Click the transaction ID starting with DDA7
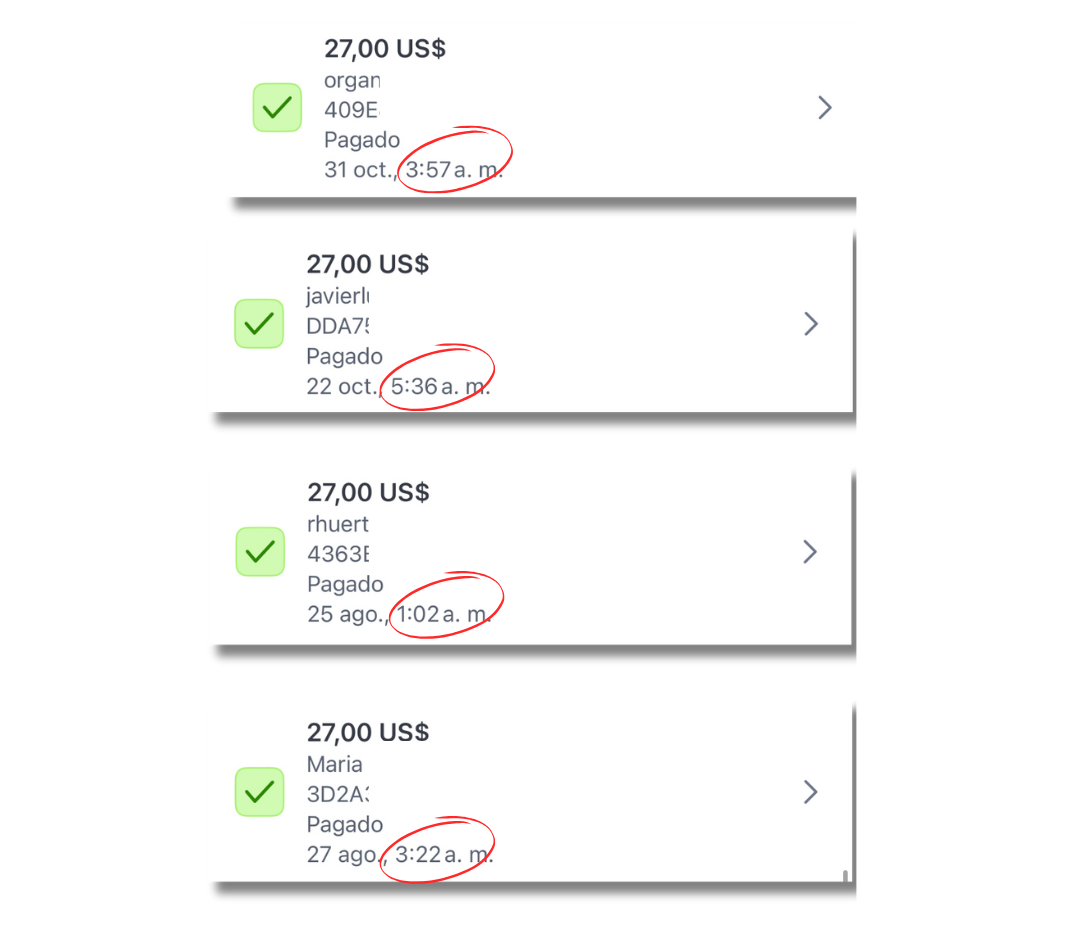 (339, 326)
